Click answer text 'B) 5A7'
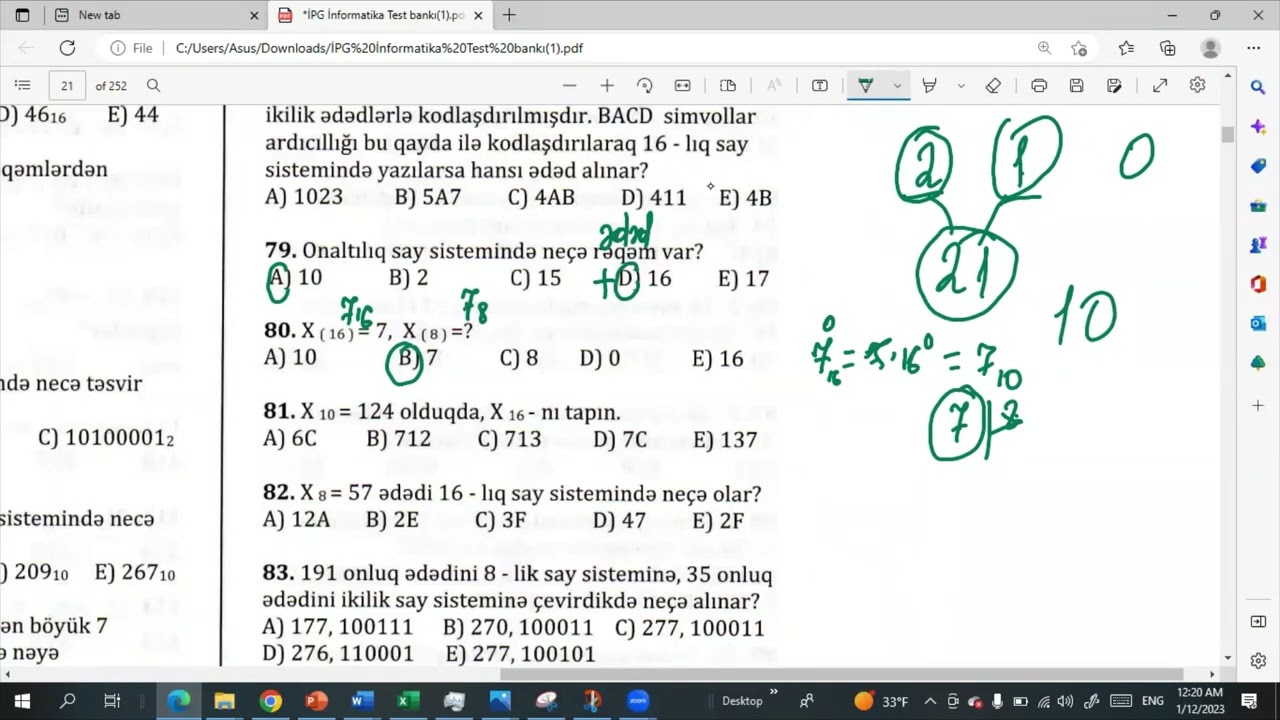This screenshot has width=1280, height=720. point(427,197)
